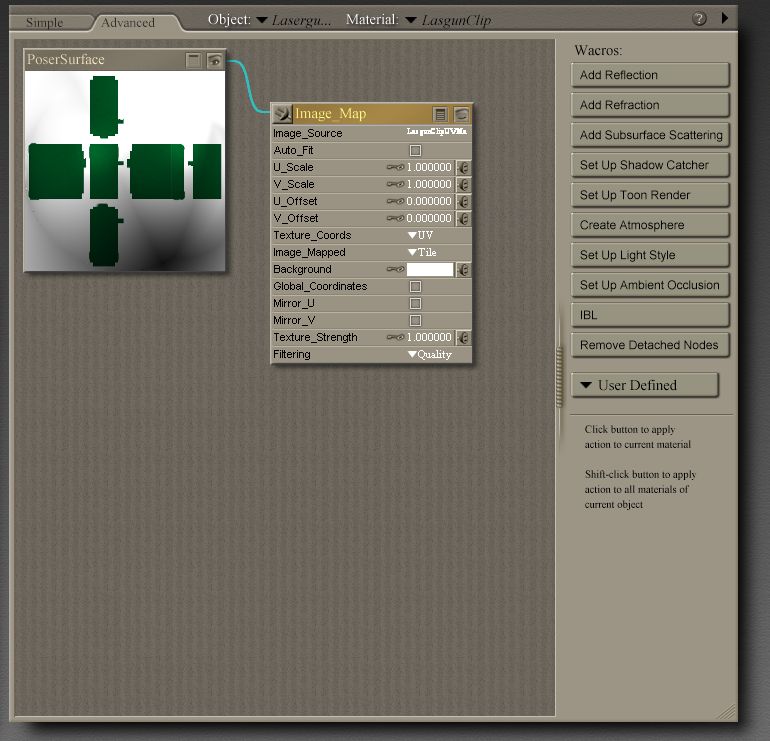Enable the Auto_Fit checkbox
Viewport: 770px width, 741px height.
coord(415,150)
